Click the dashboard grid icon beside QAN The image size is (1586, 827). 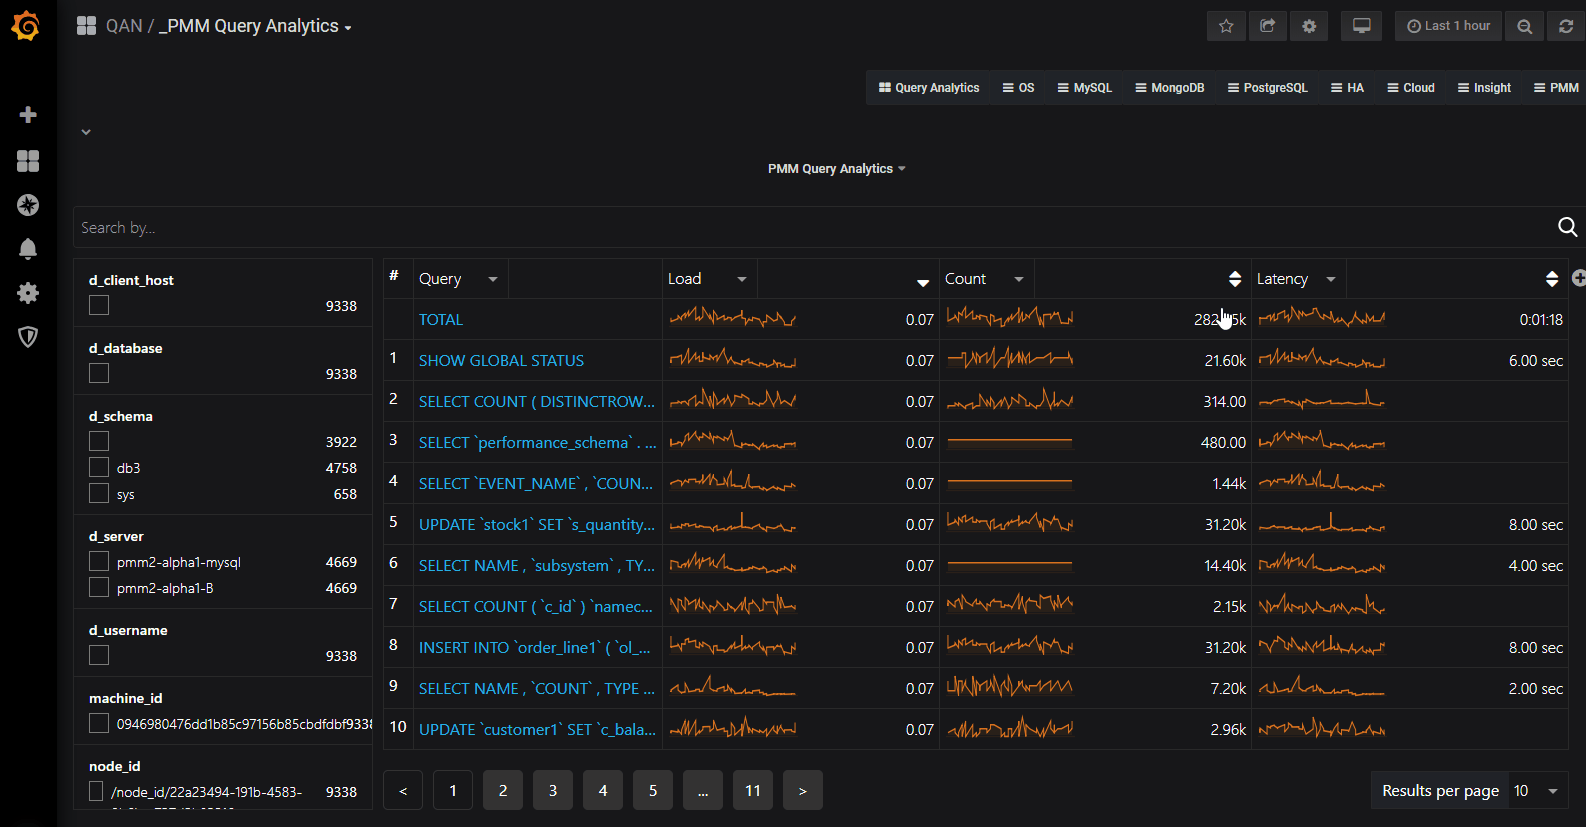pos(86,26)
